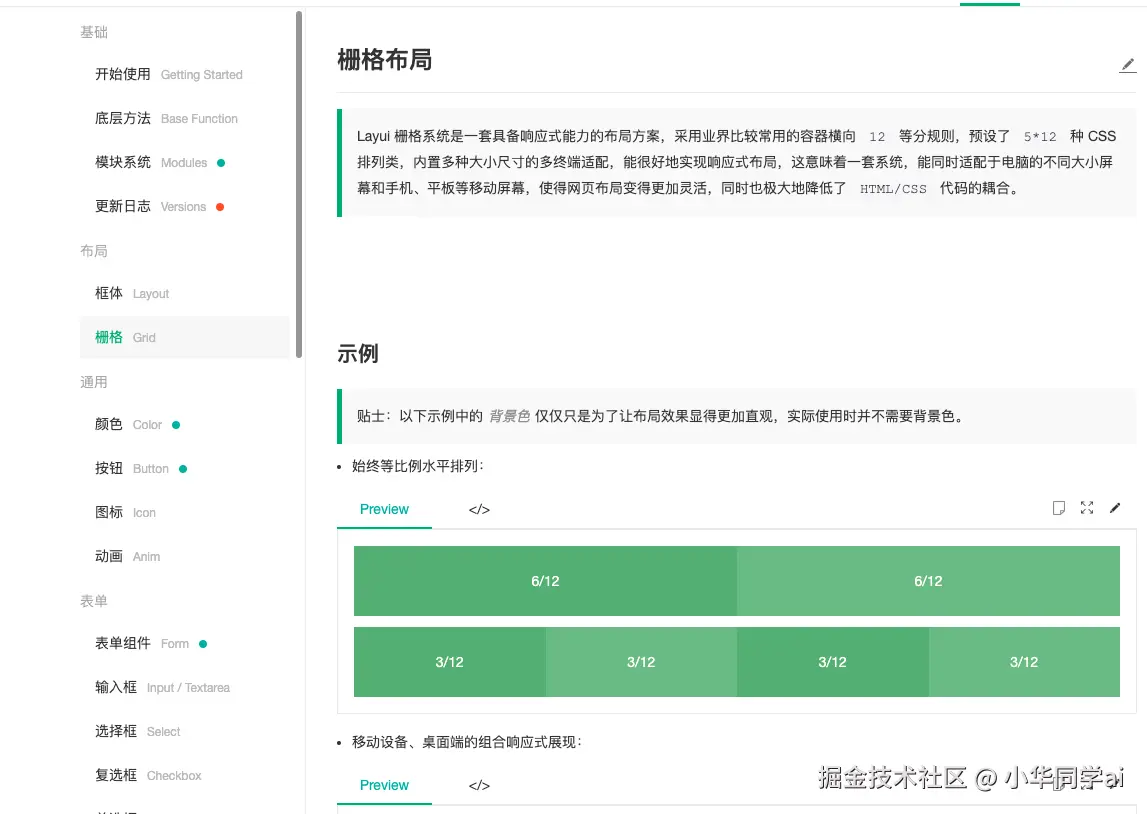This screenshot has width=1147, height=814.
Task: Click the 示例 heading
Action: pyautogui.click(x=358, y=353)
